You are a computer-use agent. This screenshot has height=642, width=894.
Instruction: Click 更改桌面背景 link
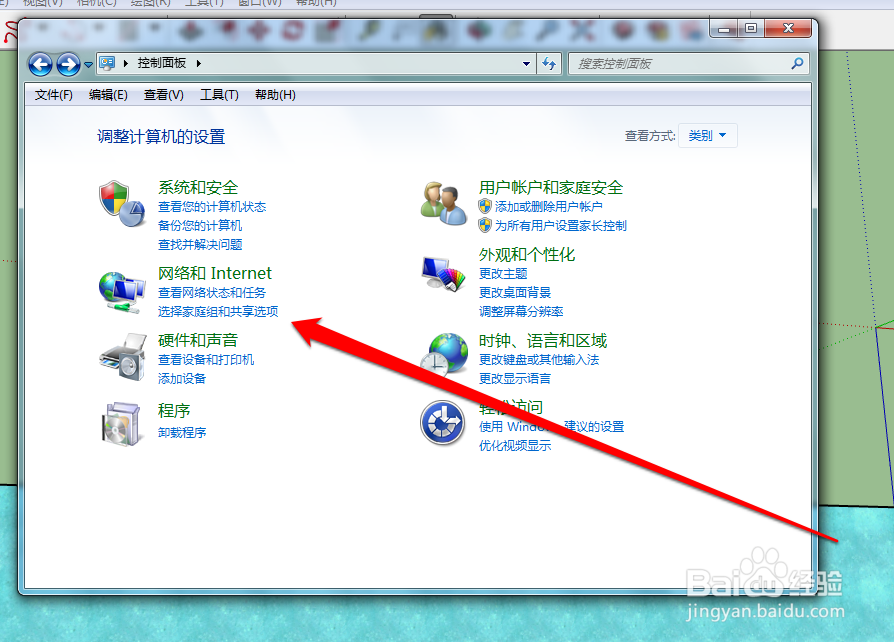[x=515, y=292]
